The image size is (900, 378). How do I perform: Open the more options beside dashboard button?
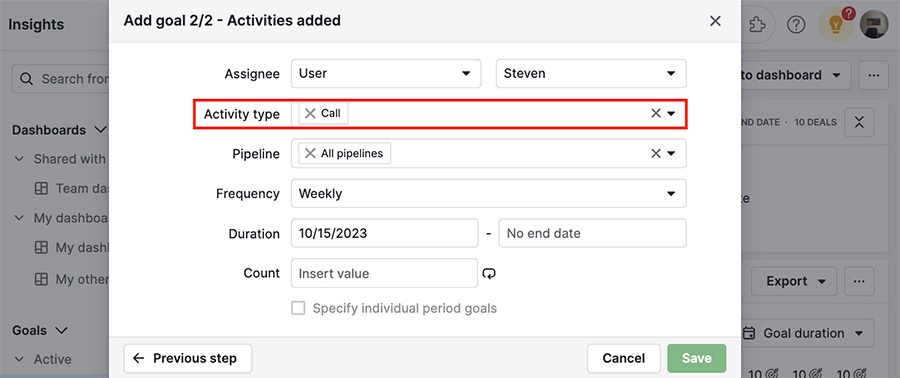tap(874, 75)
